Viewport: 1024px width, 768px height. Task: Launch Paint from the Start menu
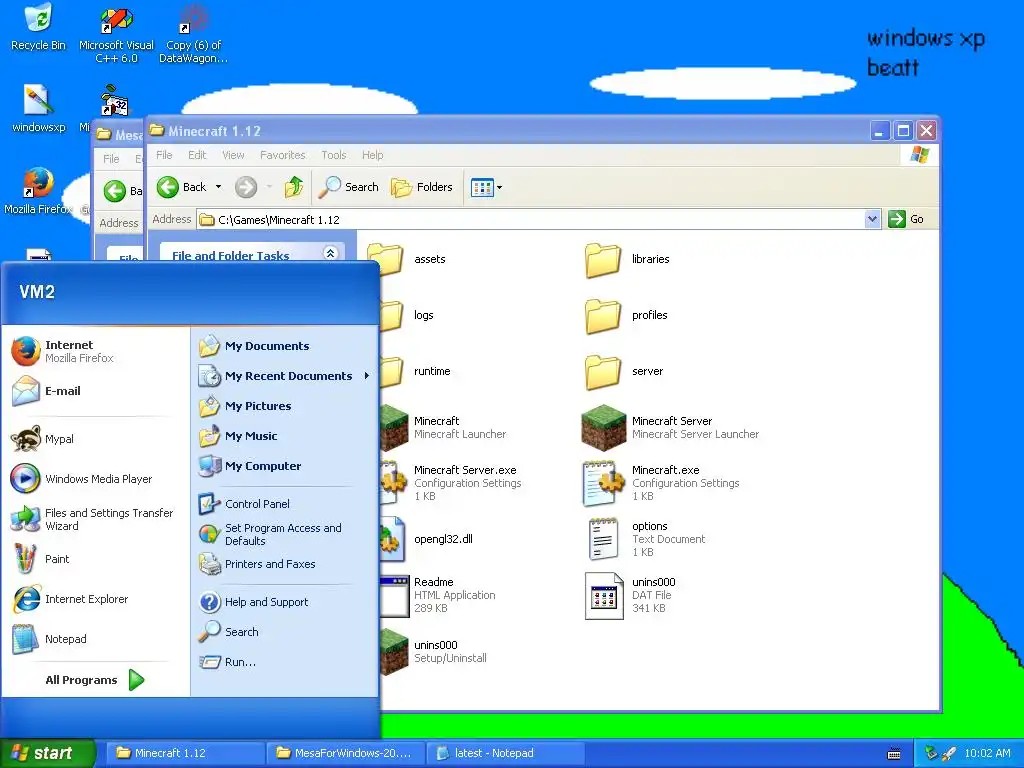pyautogui.click(x=95, y=559)
